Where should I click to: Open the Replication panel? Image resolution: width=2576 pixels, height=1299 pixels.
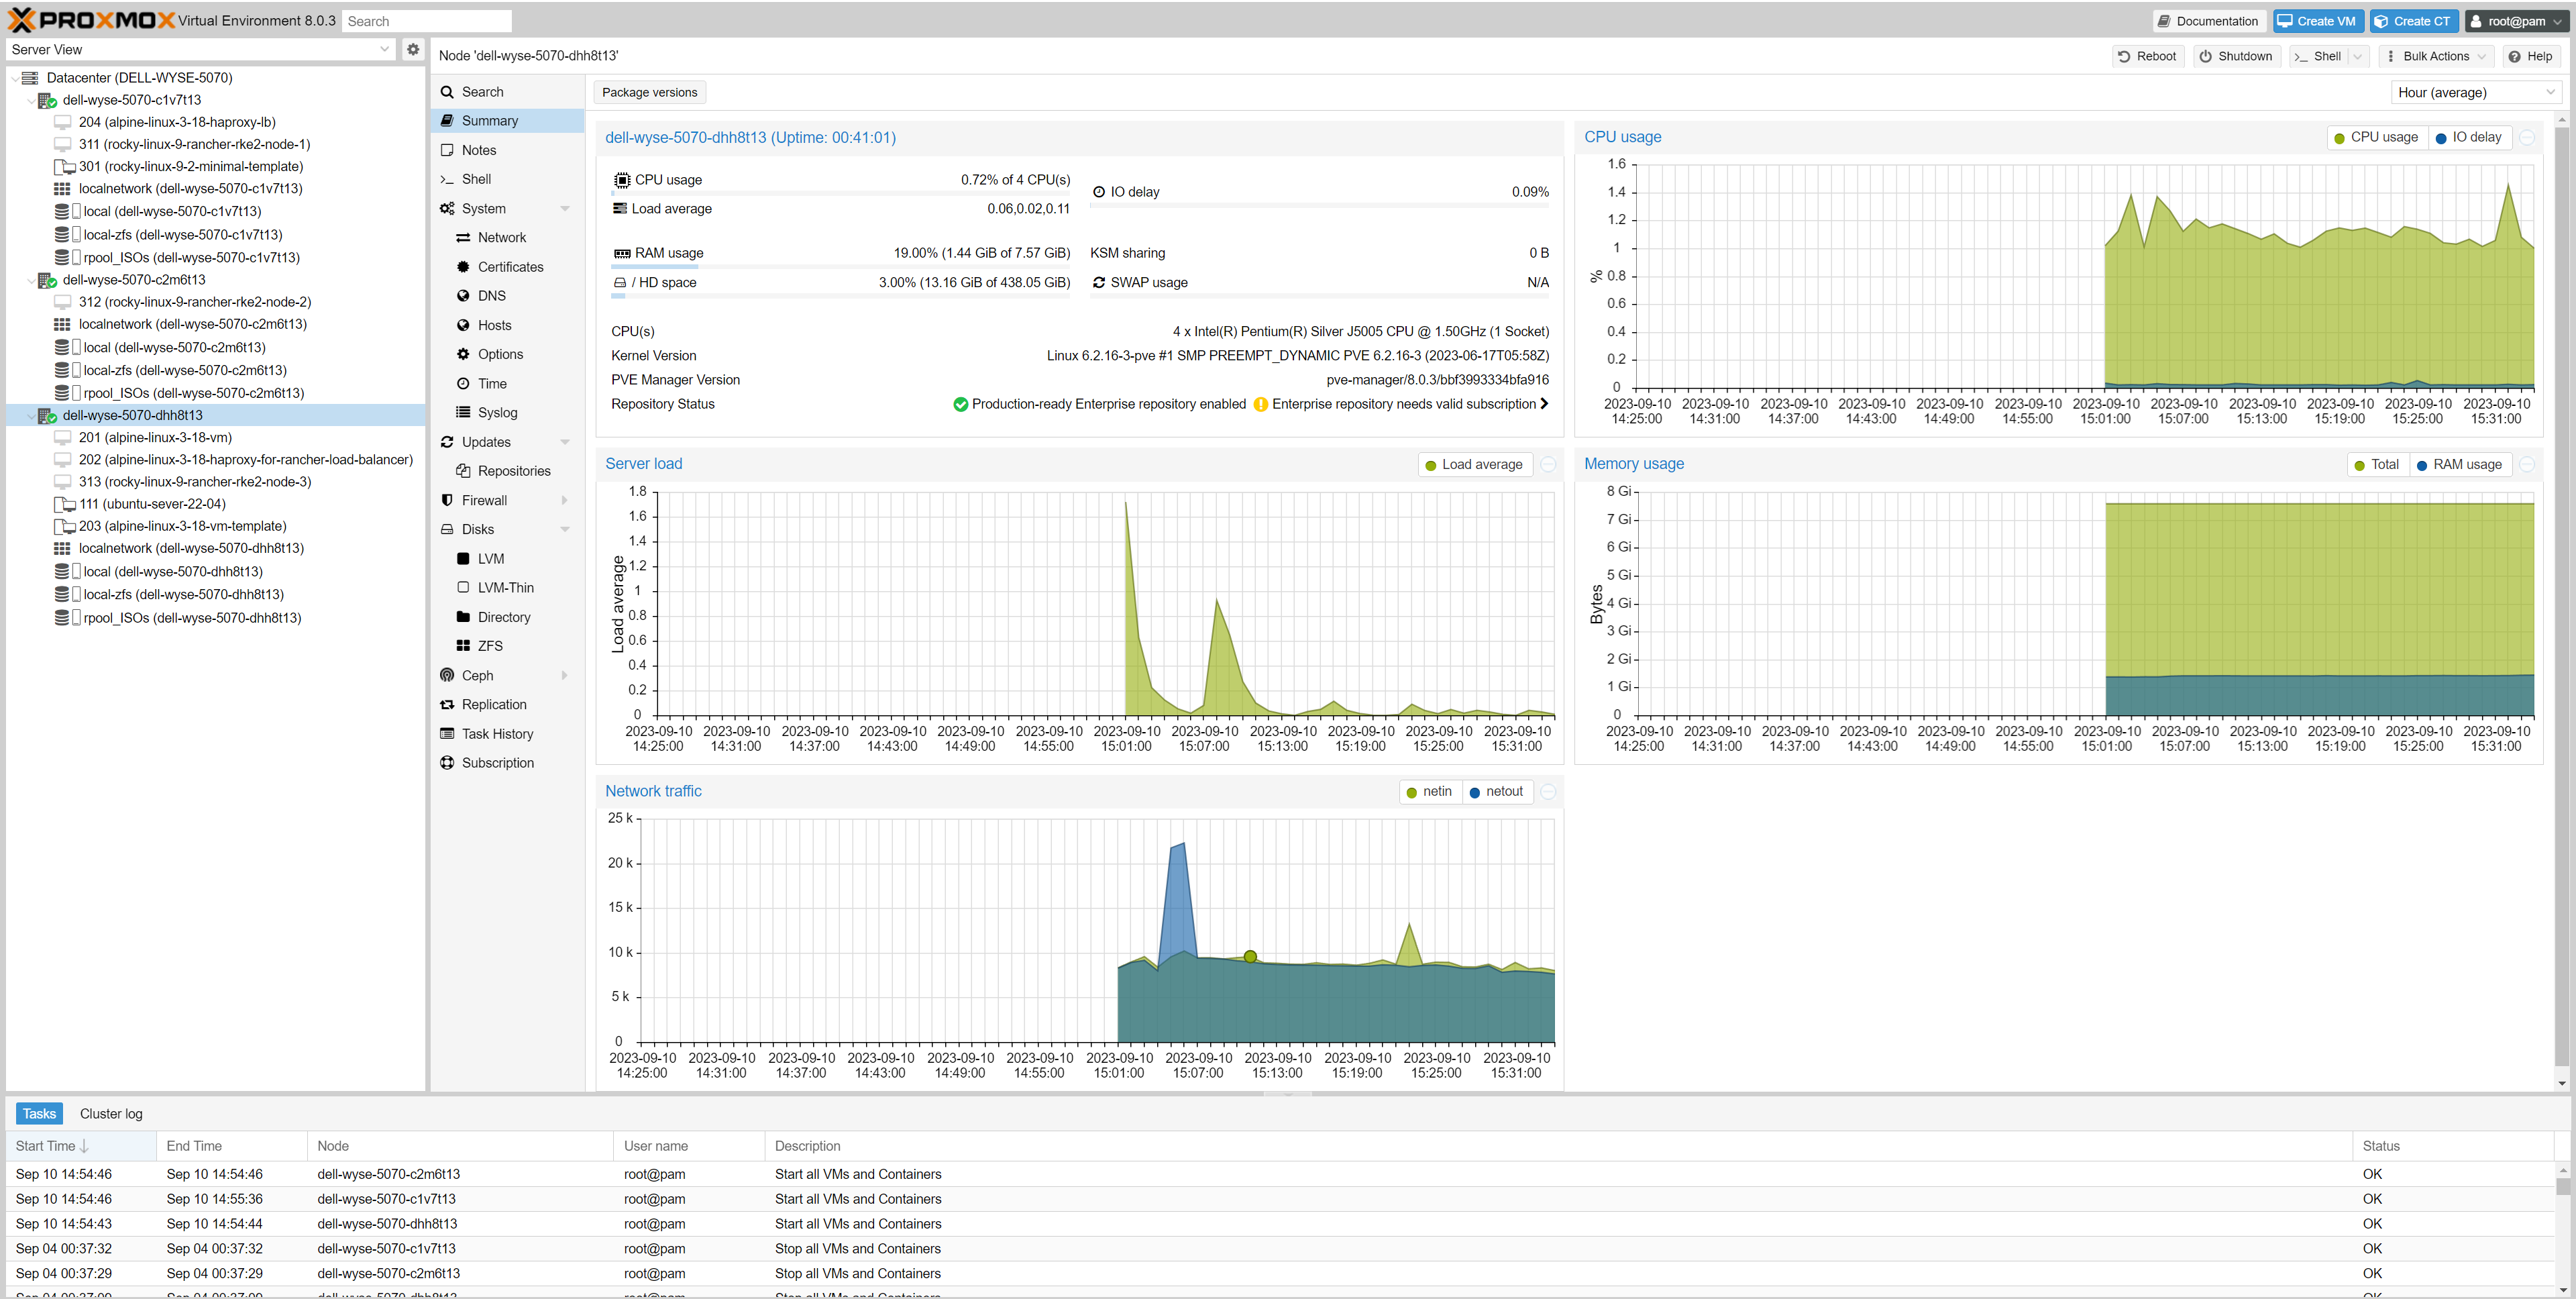point(493,704)
